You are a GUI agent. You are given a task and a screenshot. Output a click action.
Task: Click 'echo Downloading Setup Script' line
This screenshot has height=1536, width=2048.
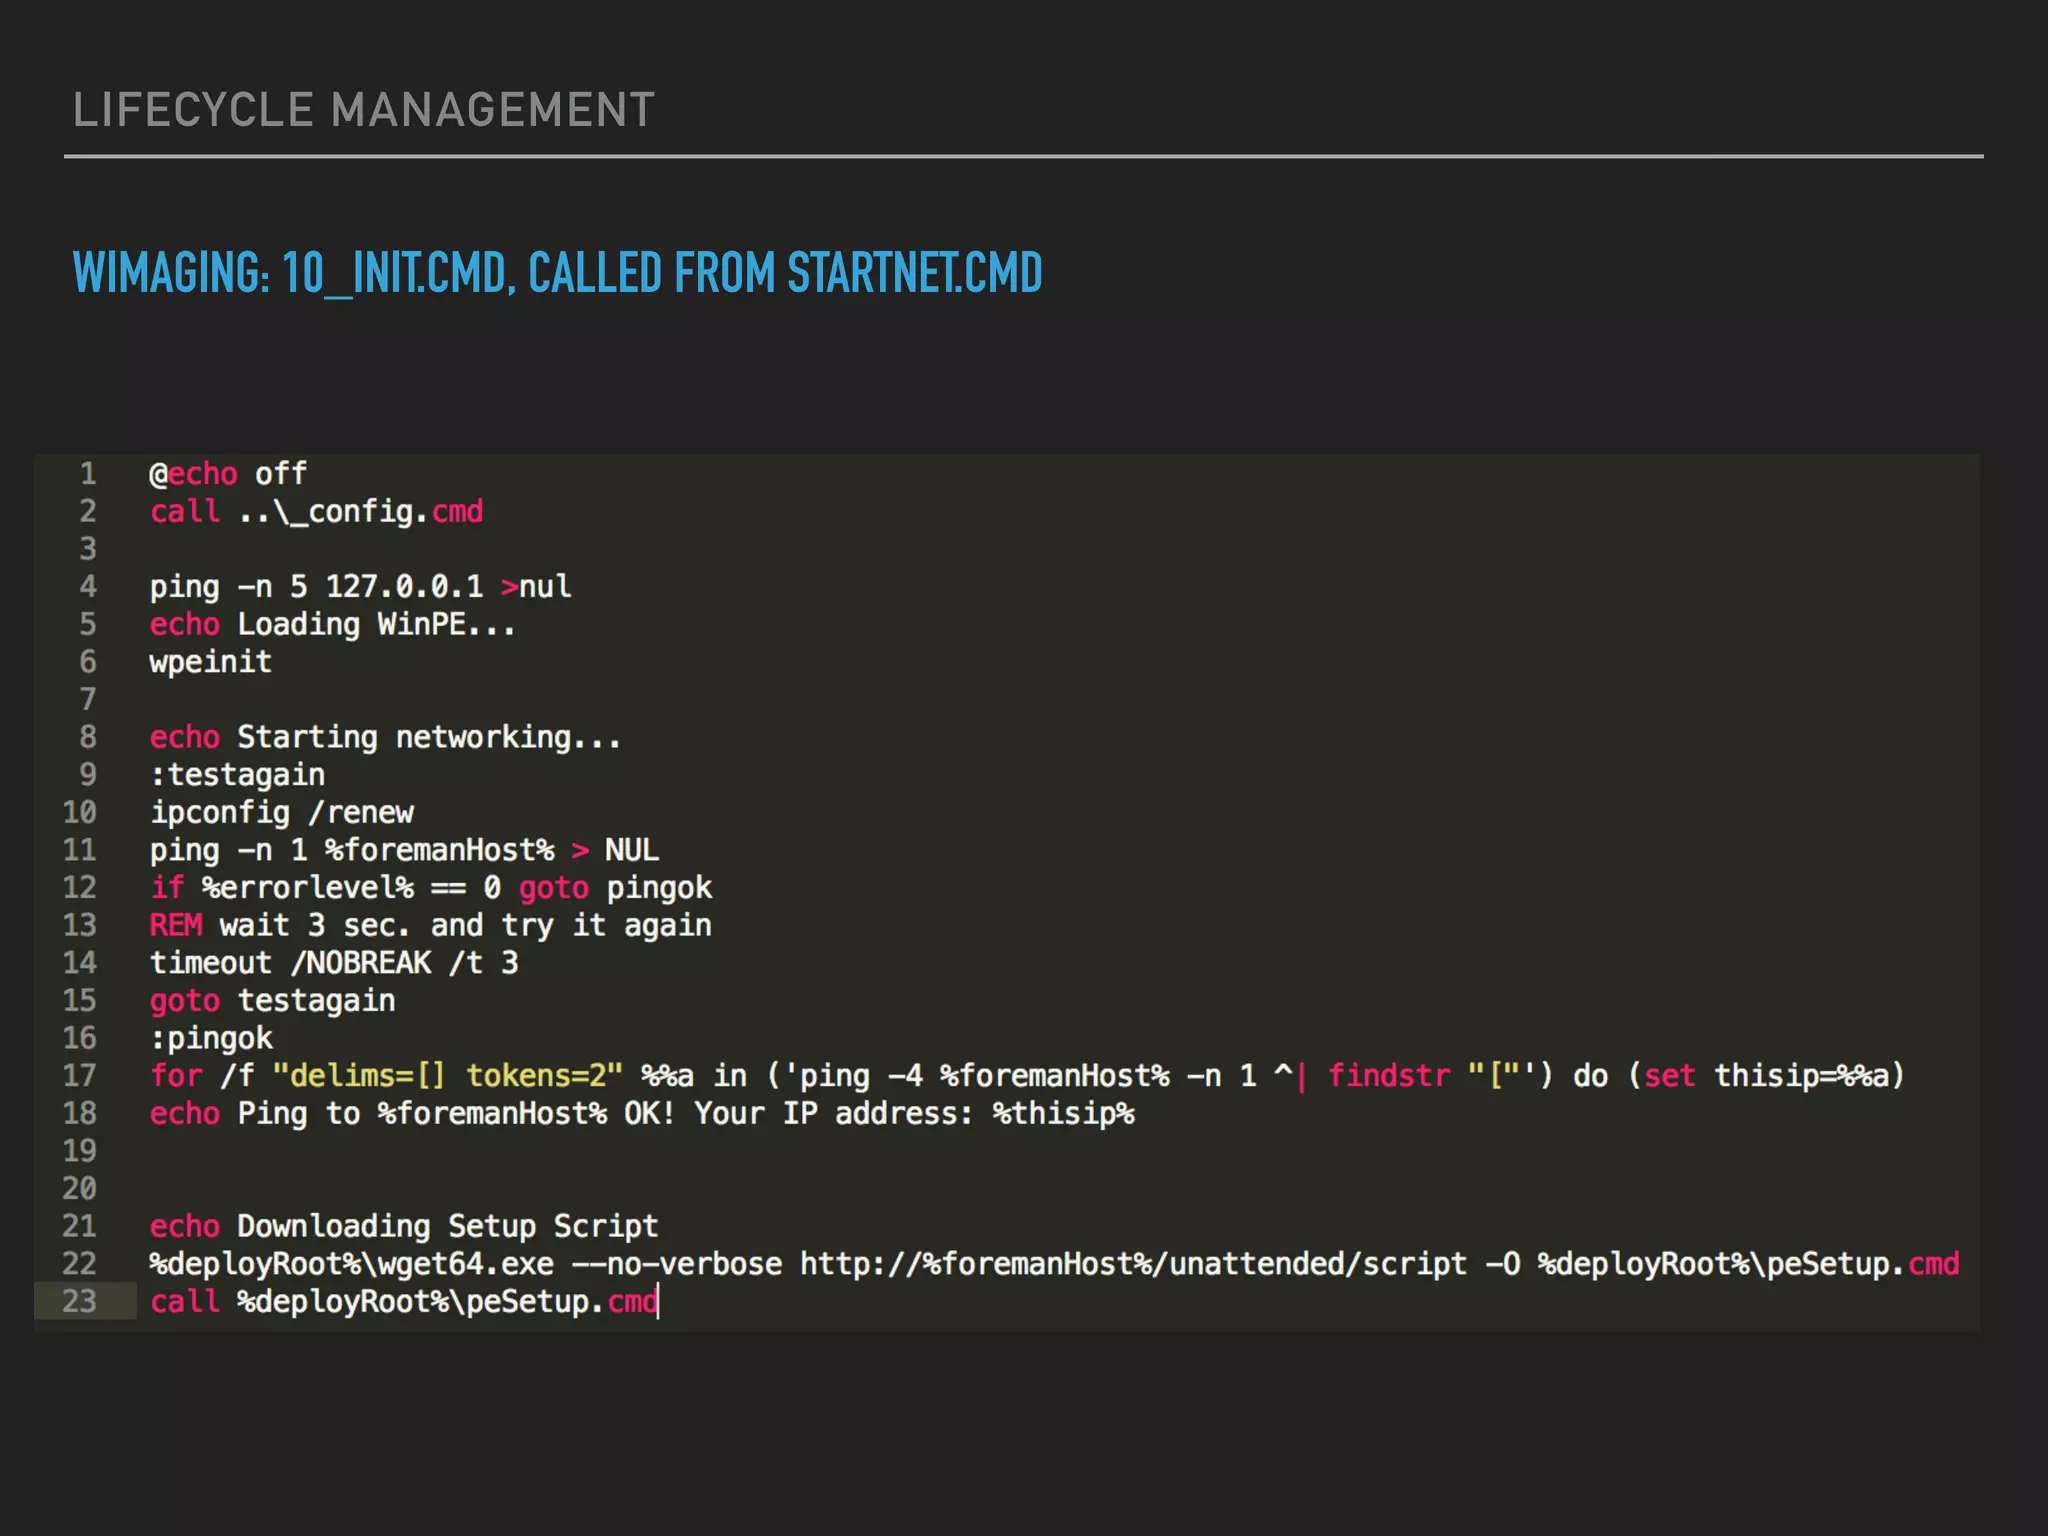pos(404,1226)
